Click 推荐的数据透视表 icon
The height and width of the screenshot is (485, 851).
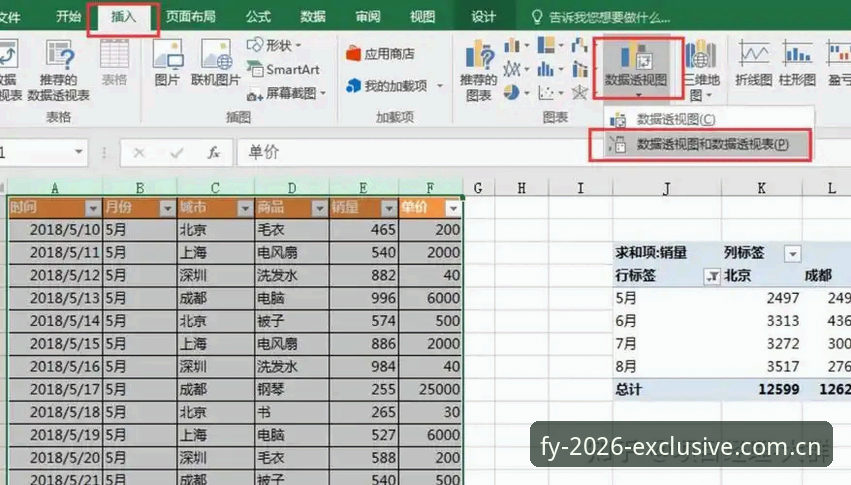[59, 69]
